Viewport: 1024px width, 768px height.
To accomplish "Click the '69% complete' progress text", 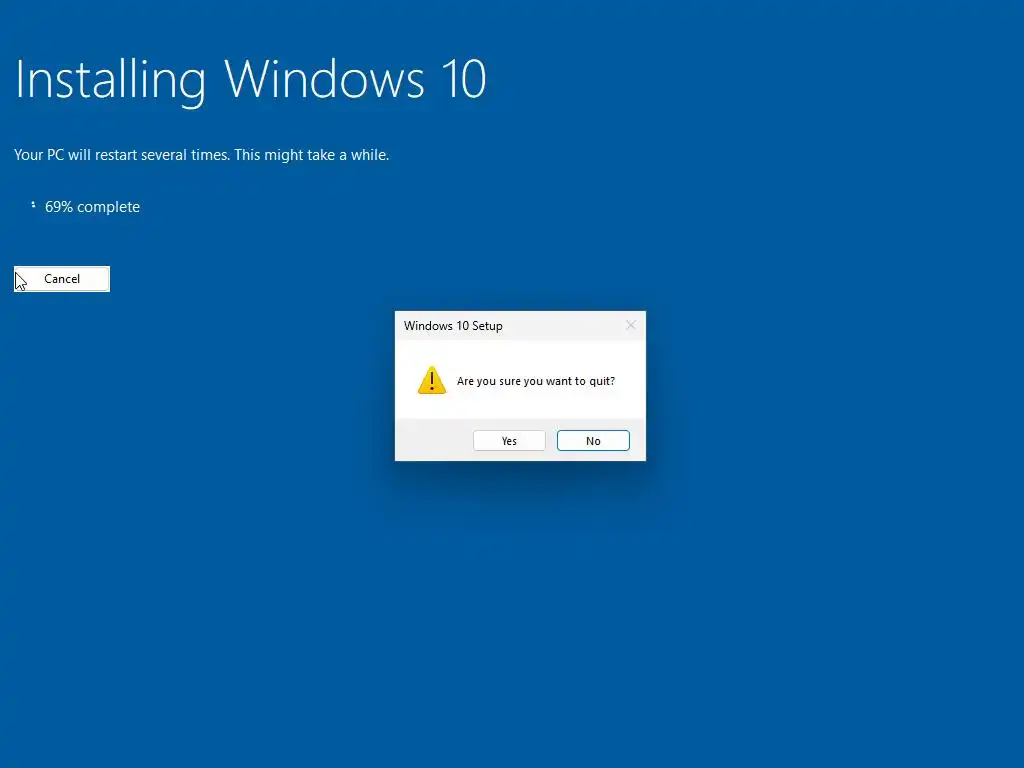I will tap(92, 207).
